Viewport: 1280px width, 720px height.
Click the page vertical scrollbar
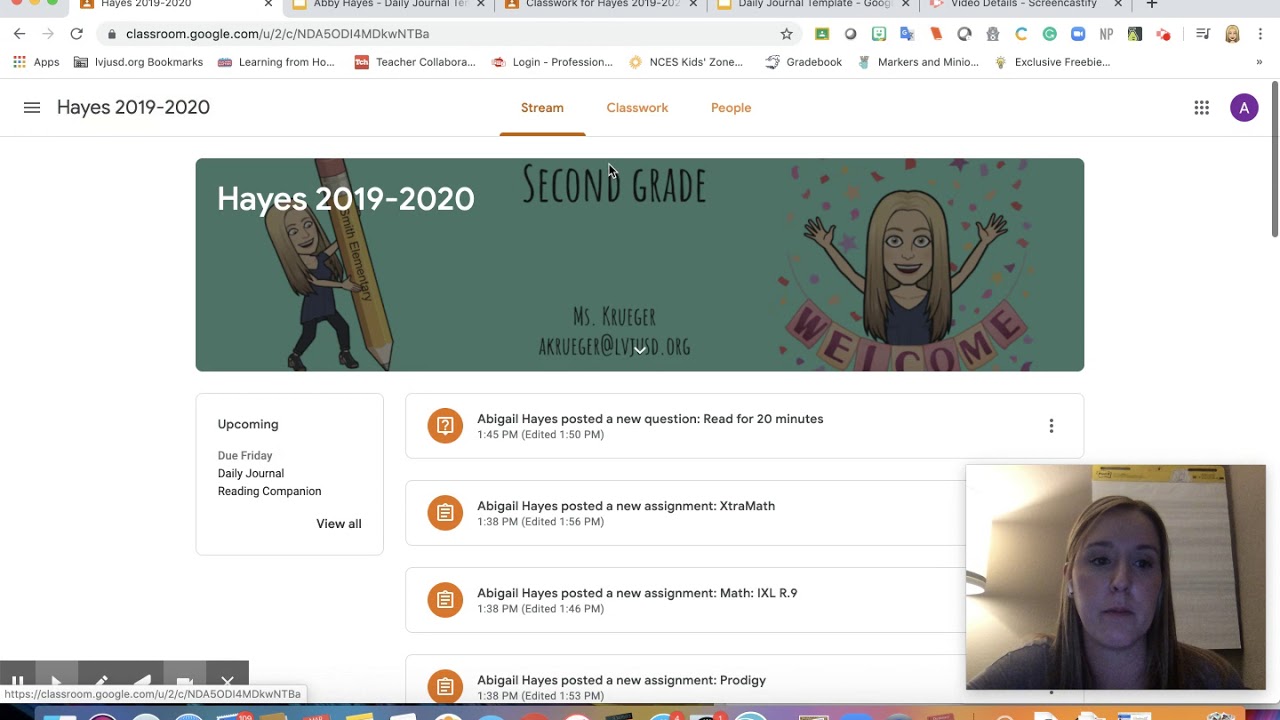[x=1274, y=160]
